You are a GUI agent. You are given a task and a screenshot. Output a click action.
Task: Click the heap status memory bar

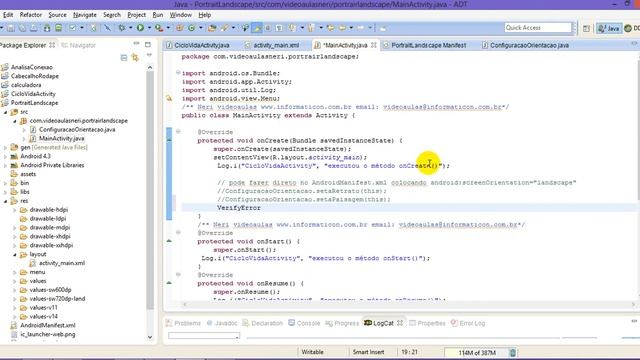[476, 352]
